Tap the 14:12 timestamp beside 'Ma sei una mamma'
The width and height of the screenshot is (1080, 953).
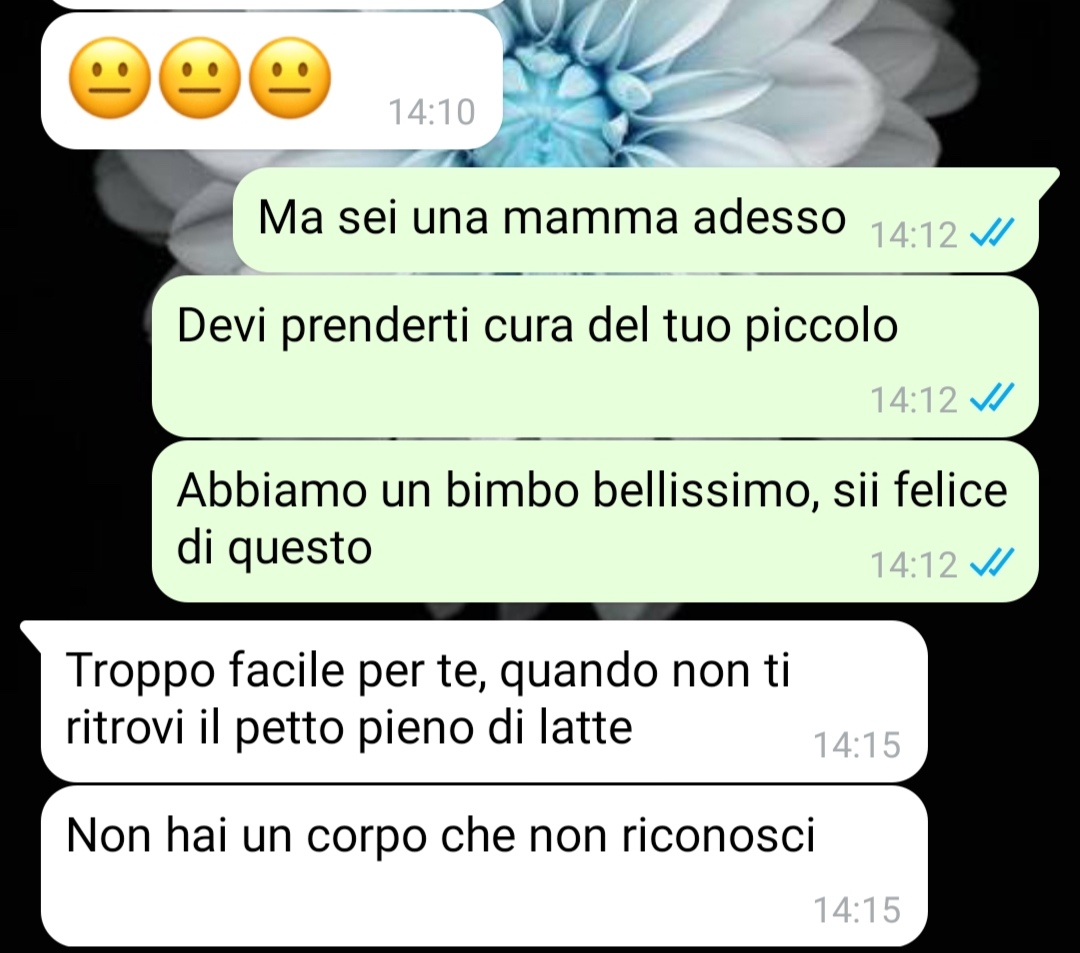click(914, 235)
